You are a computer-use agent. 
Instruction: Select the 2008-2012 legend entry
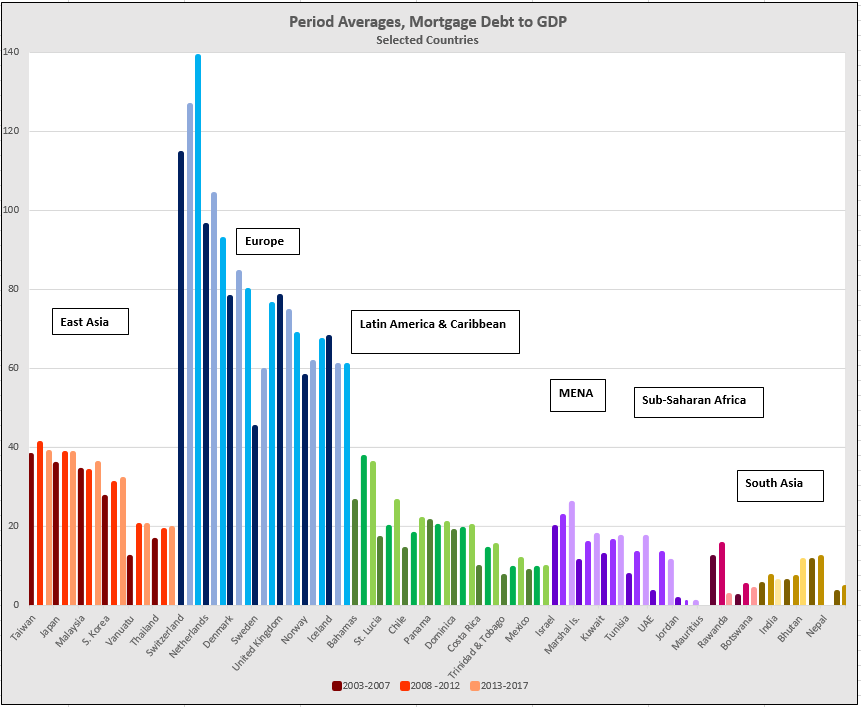point(431,685)
